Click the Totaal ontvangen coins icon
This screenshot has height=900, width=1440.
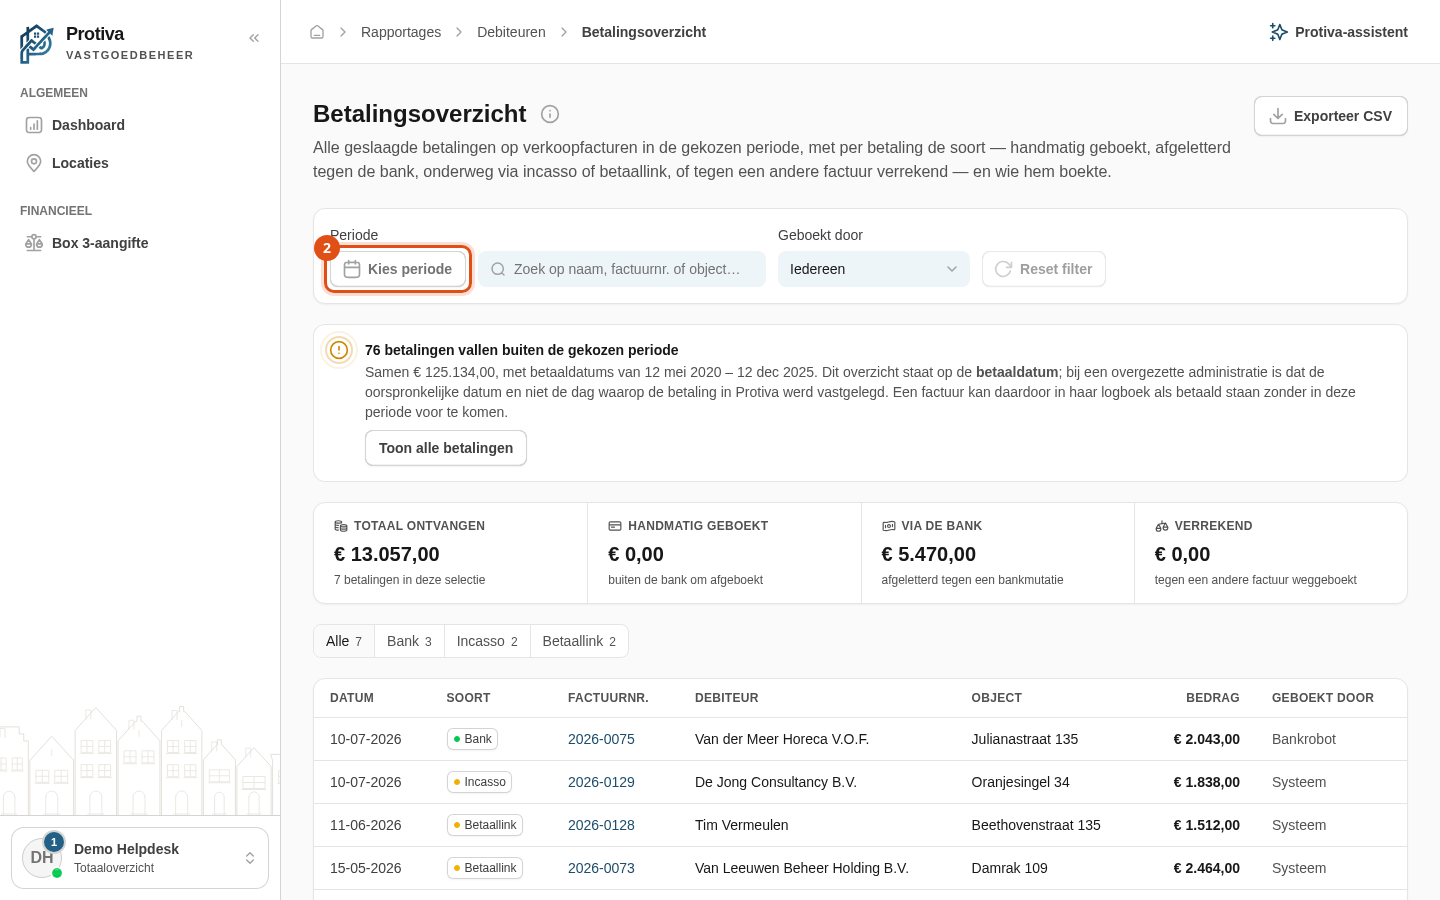click(x=341, y=526)
